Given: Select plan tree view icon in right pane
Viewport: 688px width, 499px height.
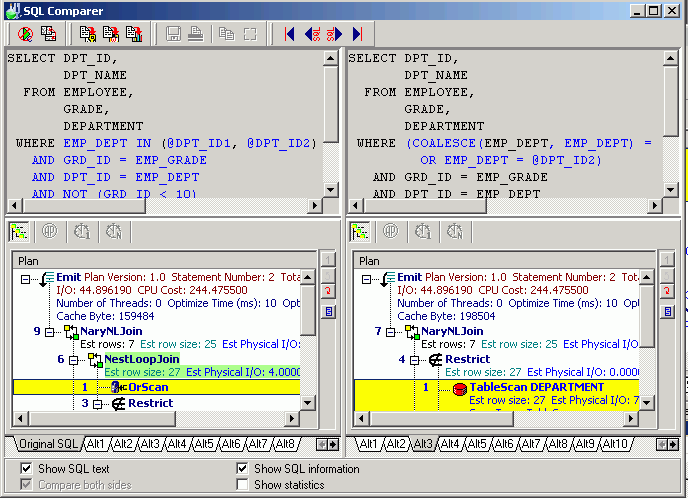Looking at the screenshot, I should pyautogui.click(x=360, y=231).
